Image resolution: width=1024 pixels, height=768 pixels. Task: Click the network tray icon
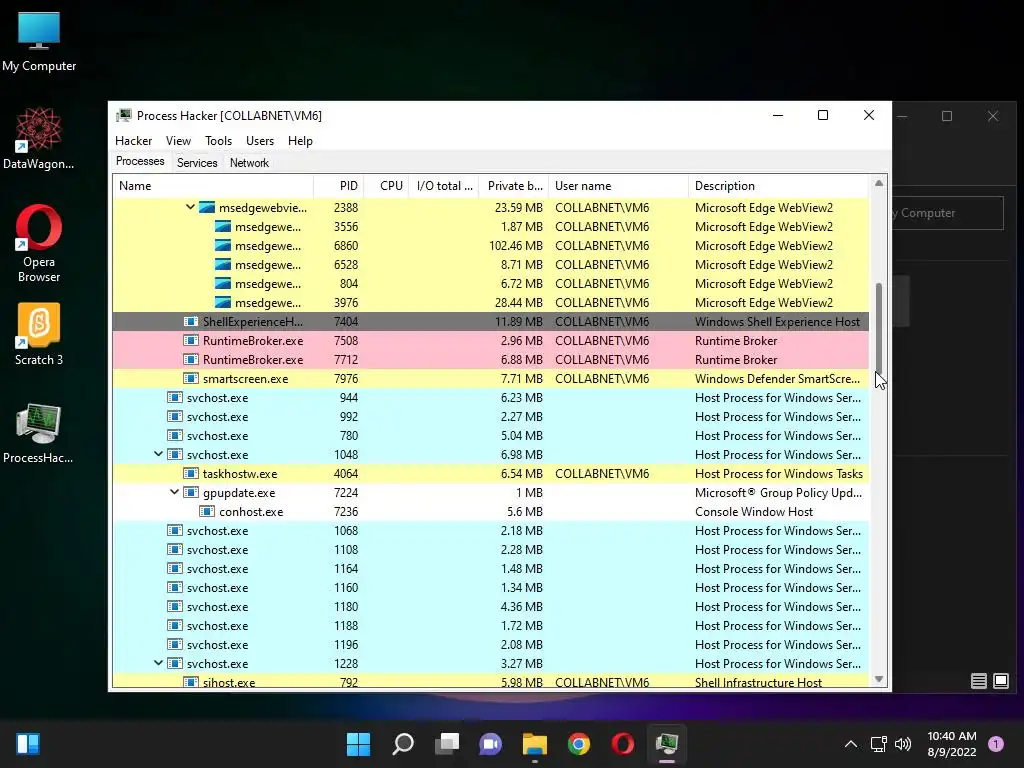click(878, 744)
